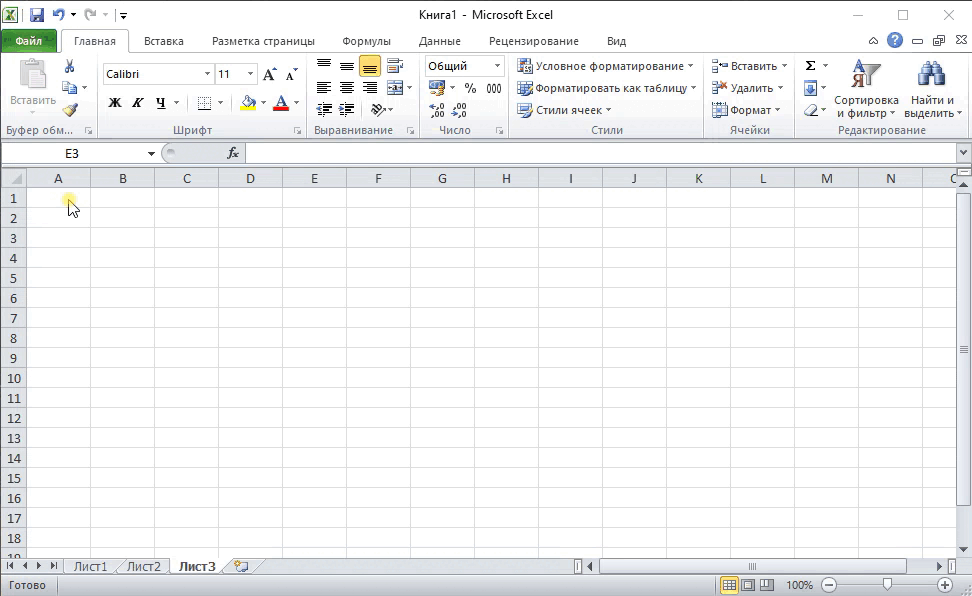Click Удалить cells button
Screen dimensions: 972x596
click(x=748, y=88)
